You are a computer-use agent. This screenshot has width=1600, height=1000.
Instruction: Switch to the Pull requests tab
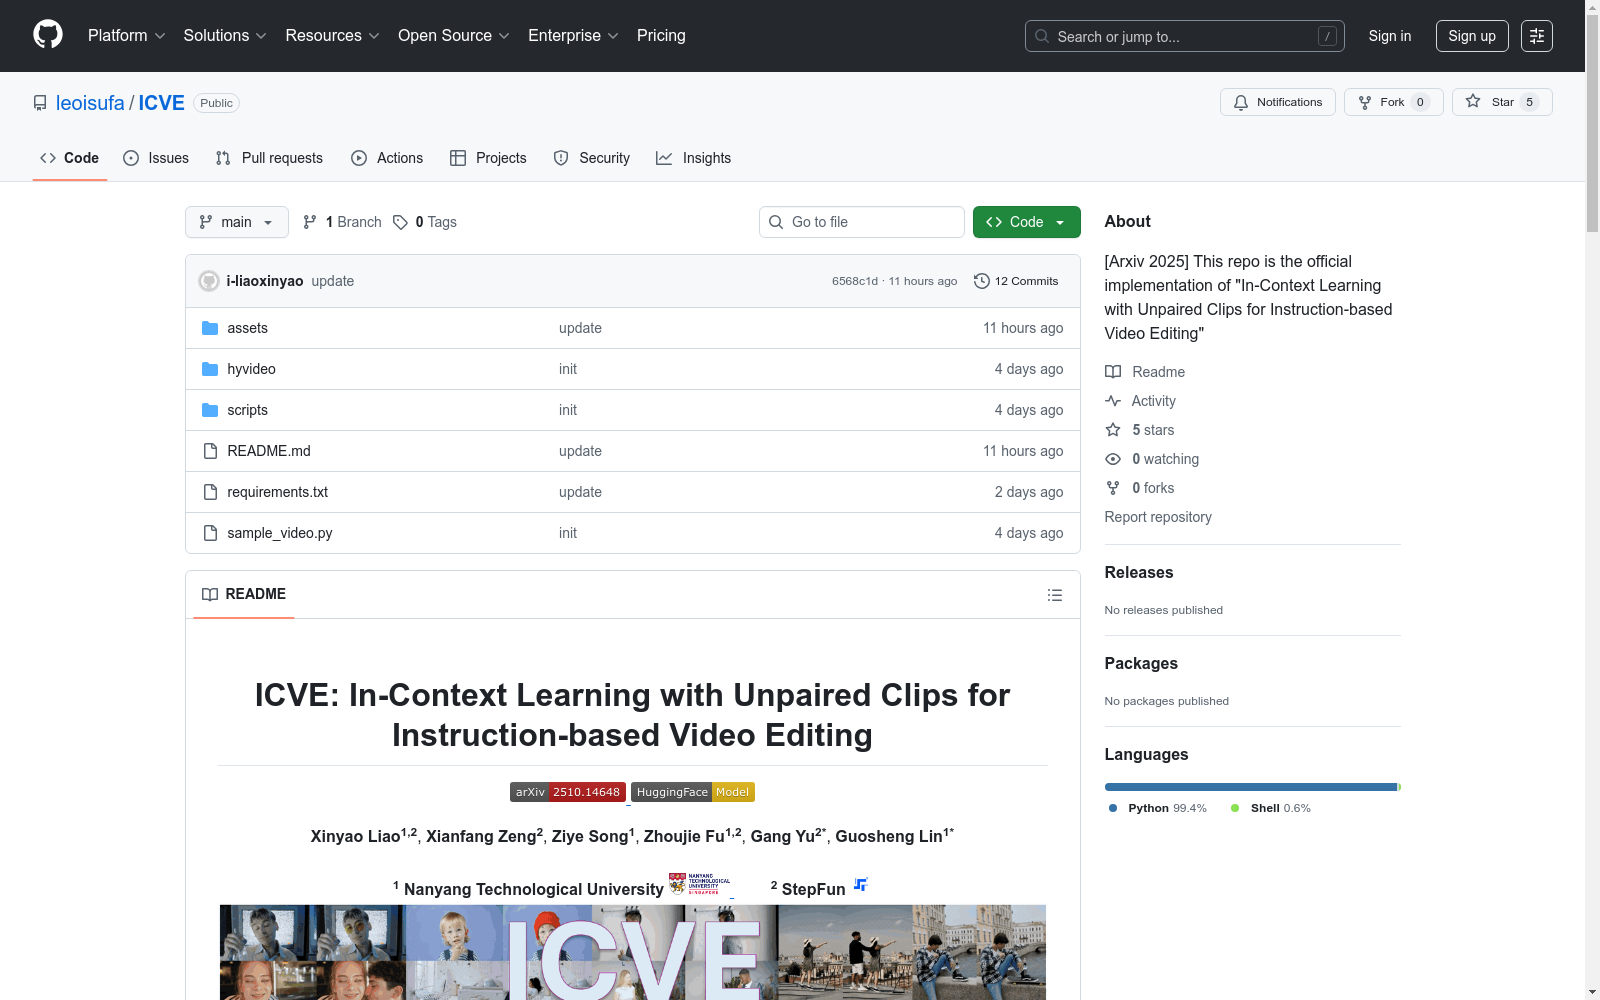coord(269,158)
